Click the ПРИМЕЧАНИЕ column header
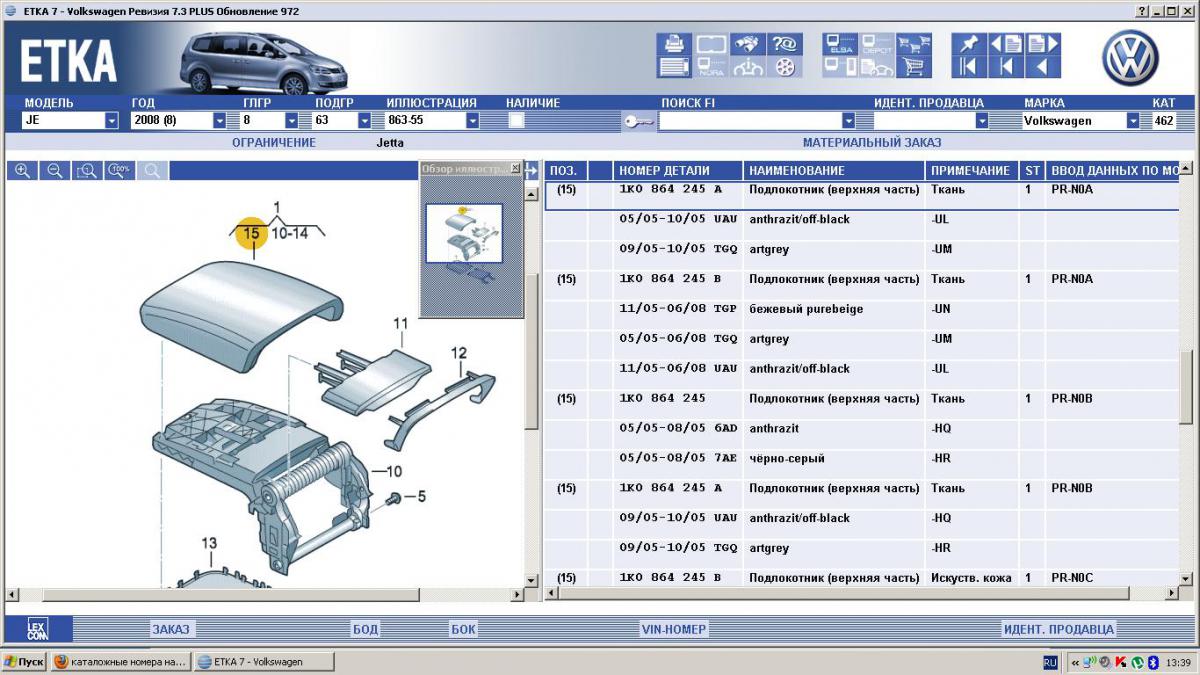1200x675 pixels. (972, 171)
